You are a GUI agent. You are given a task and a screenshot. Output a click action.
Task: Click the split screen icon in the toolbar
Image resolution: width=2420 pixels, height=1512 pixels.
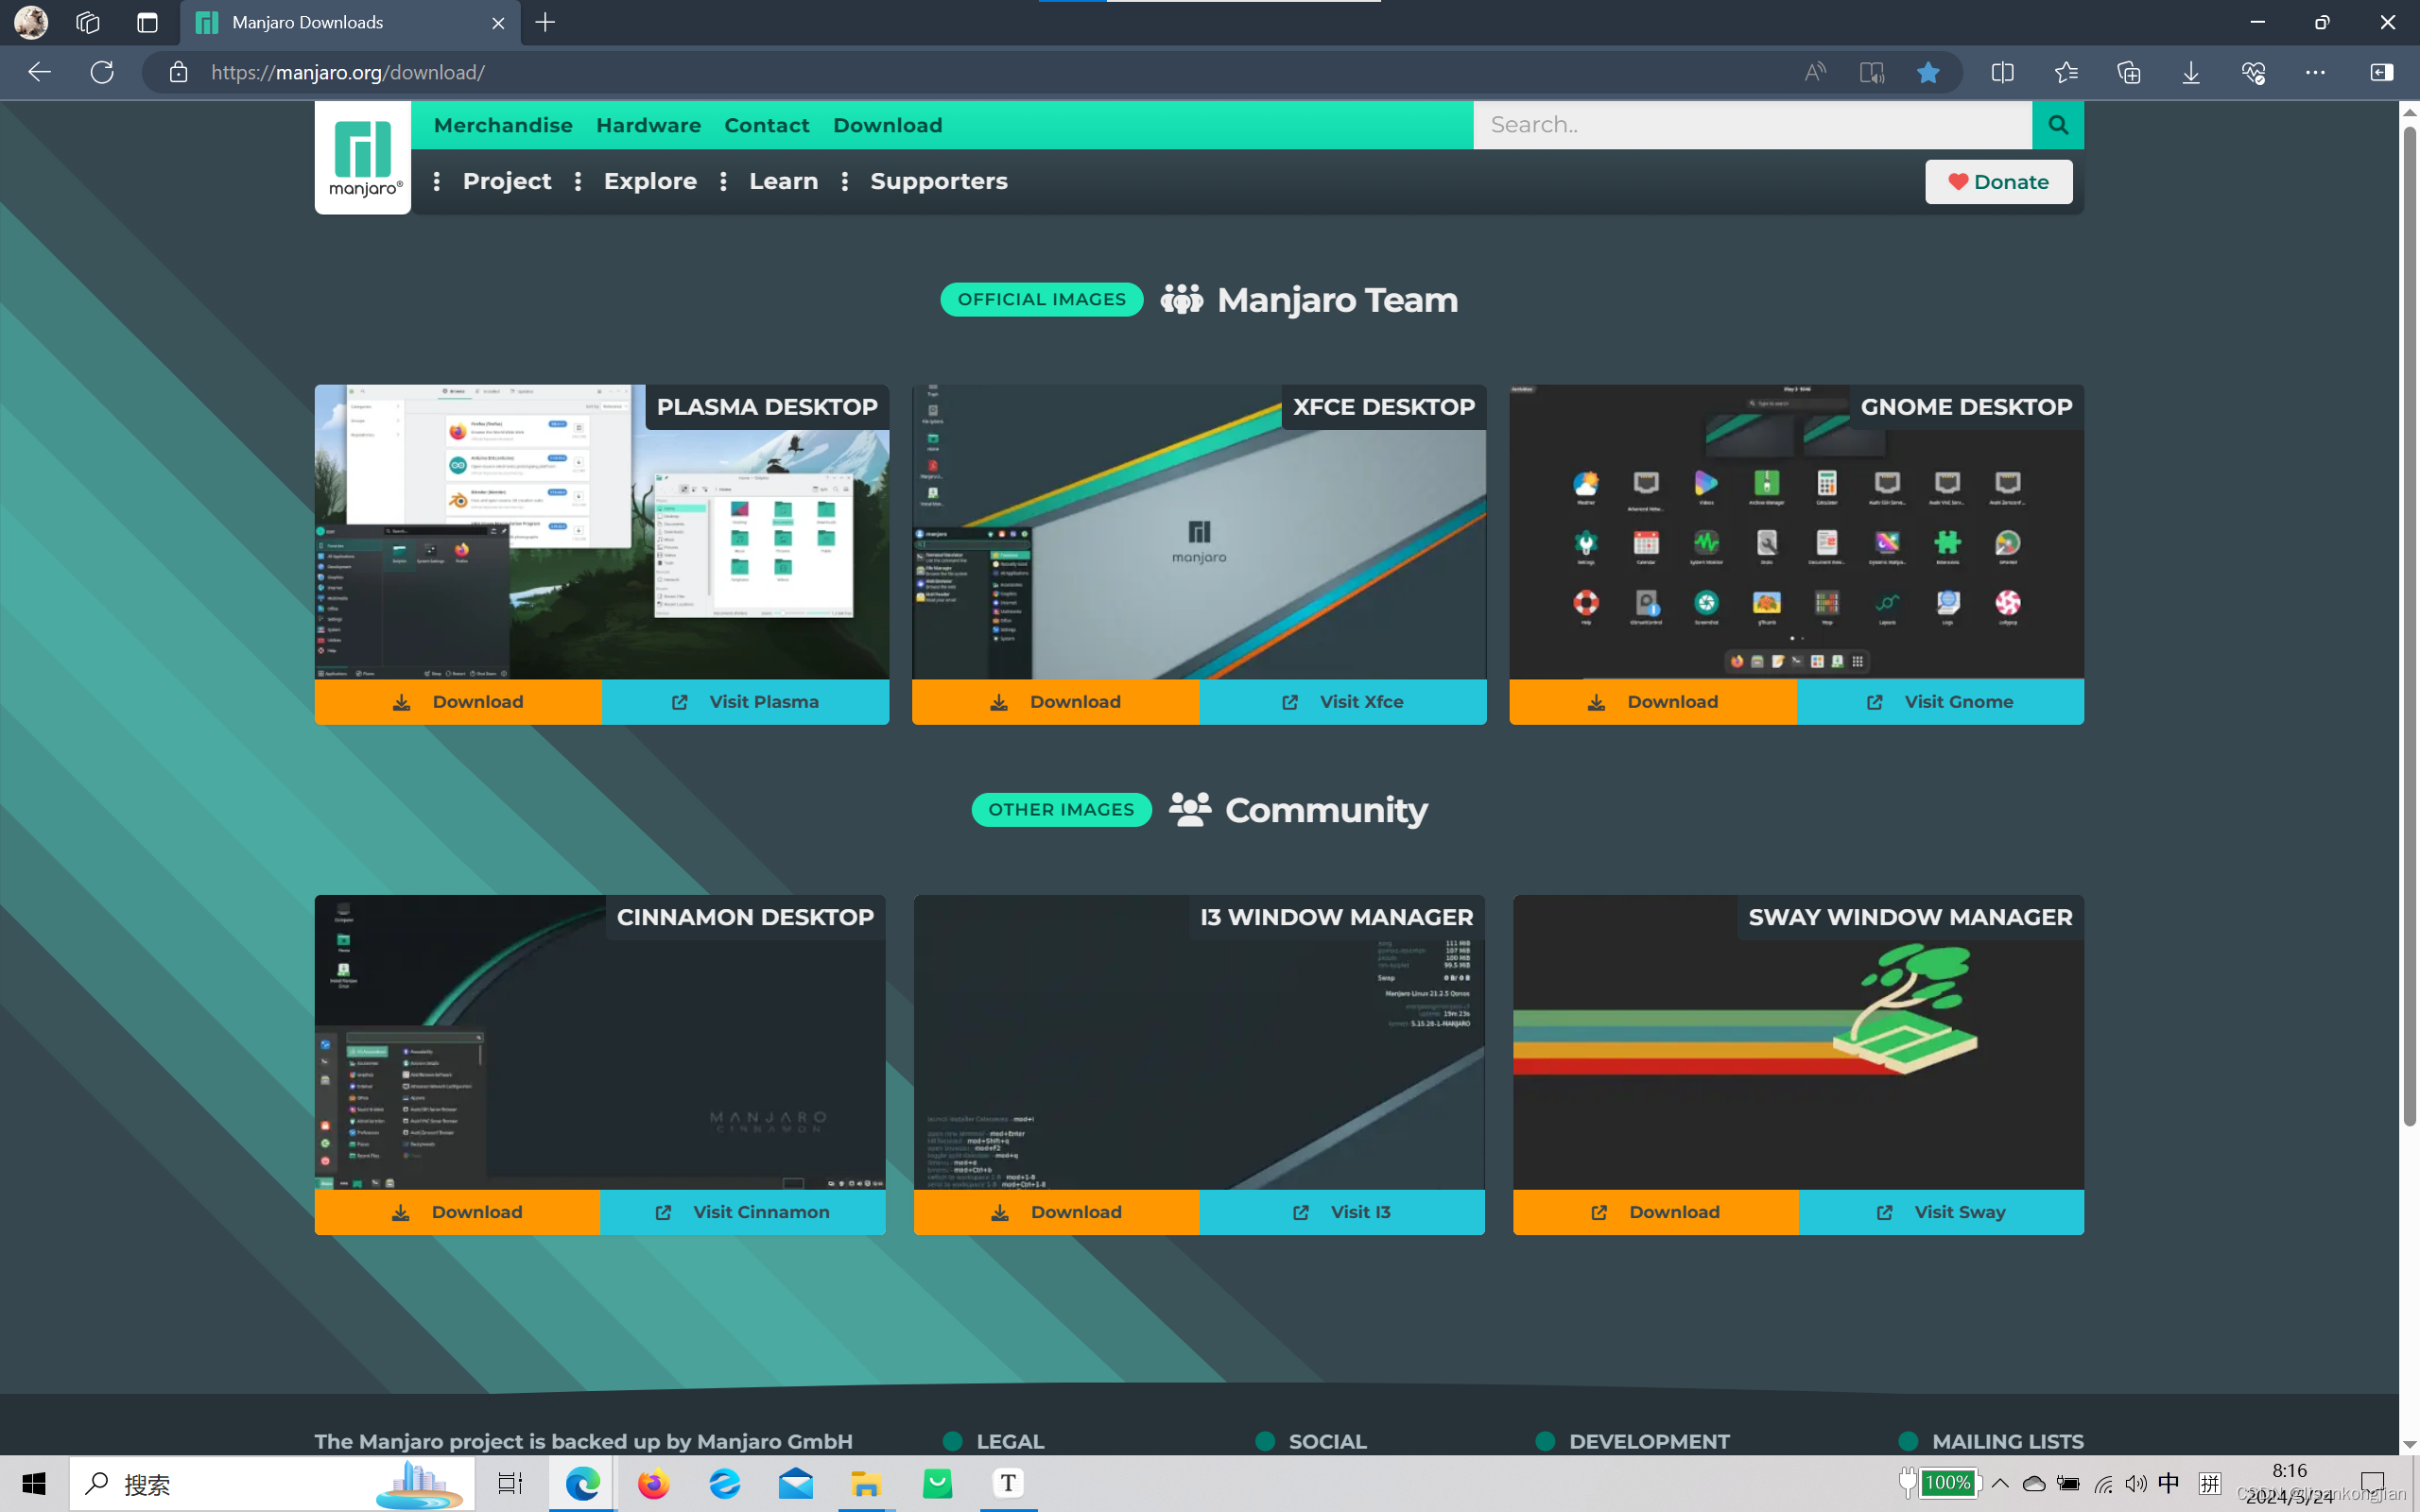point(2002,71)
